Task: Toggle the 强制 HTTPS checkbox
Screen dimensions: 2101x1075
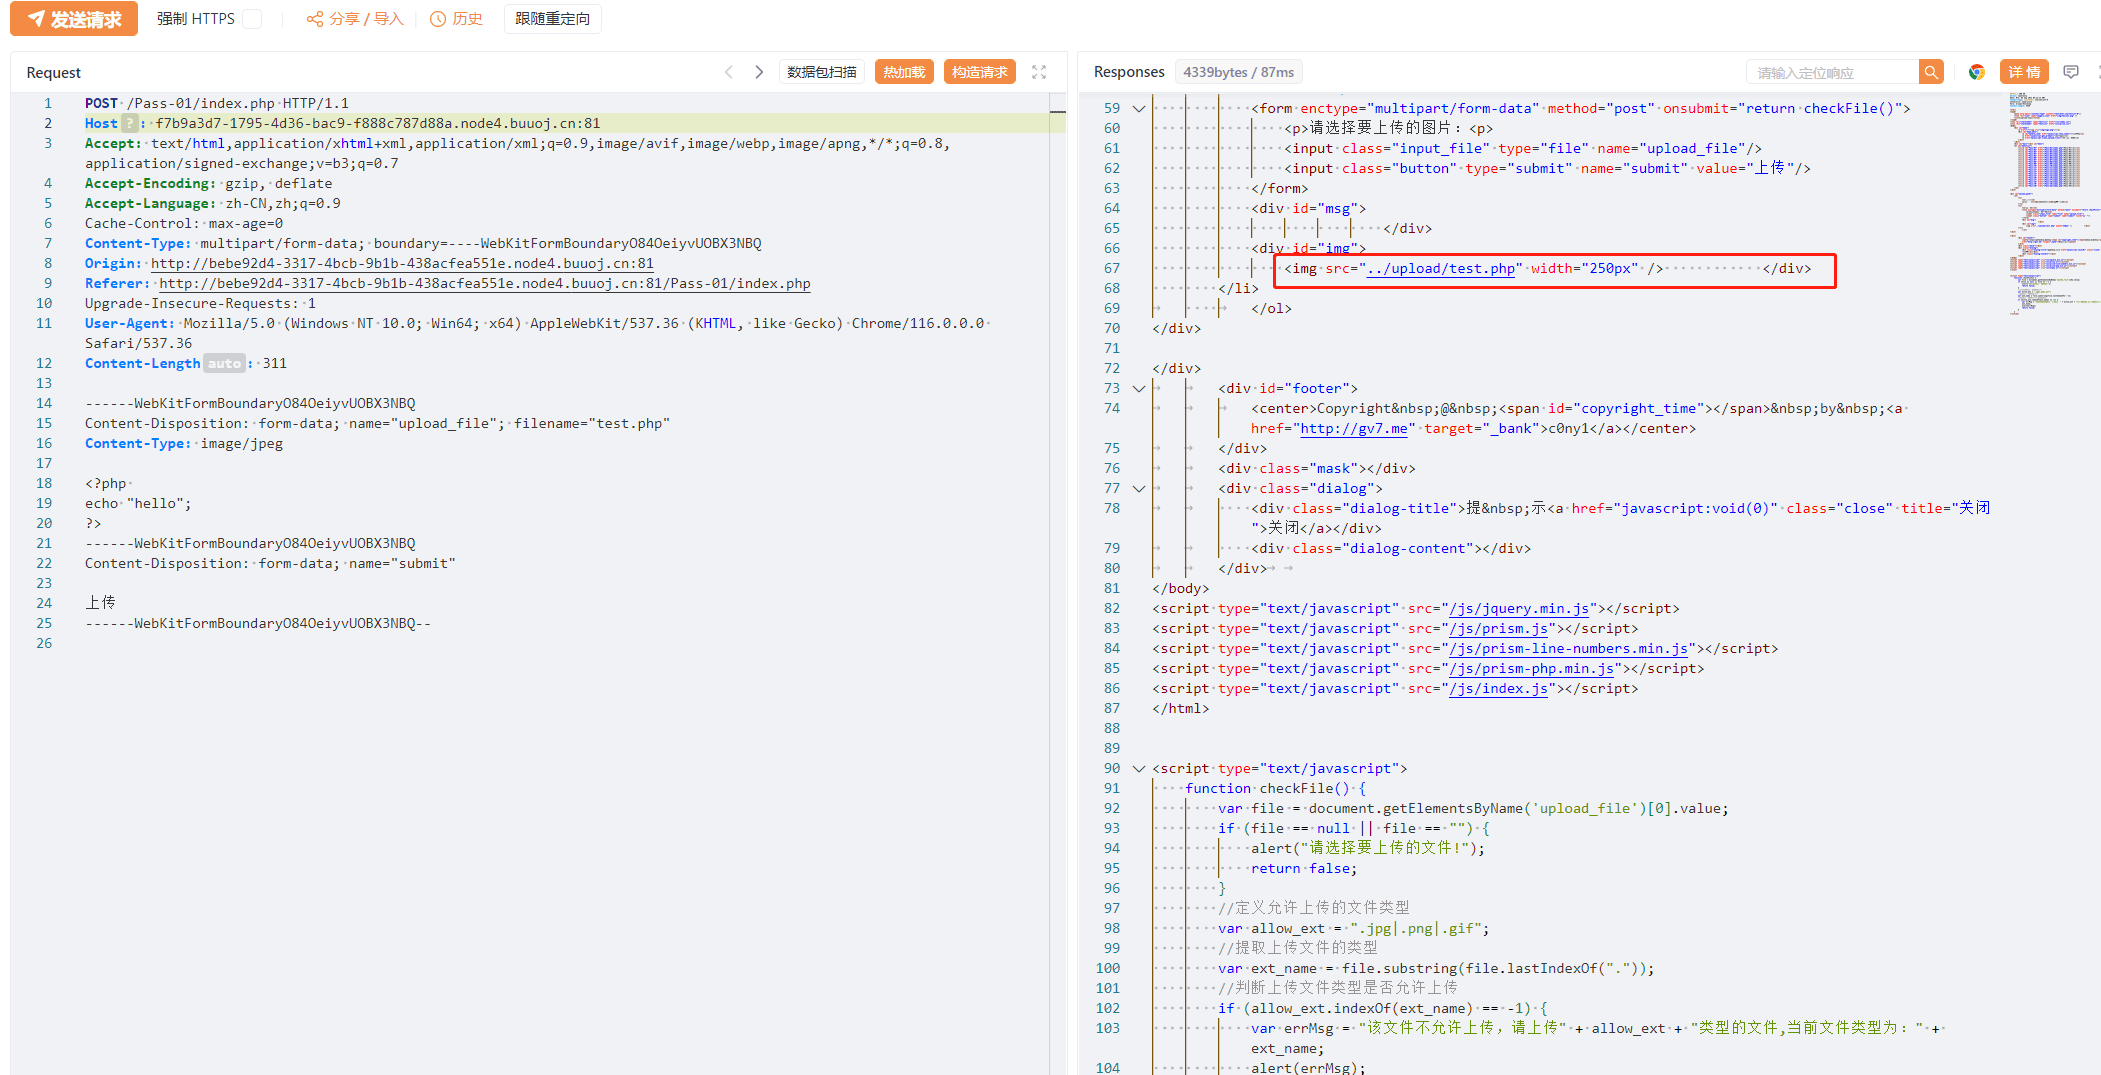Action: pos(253,19)
